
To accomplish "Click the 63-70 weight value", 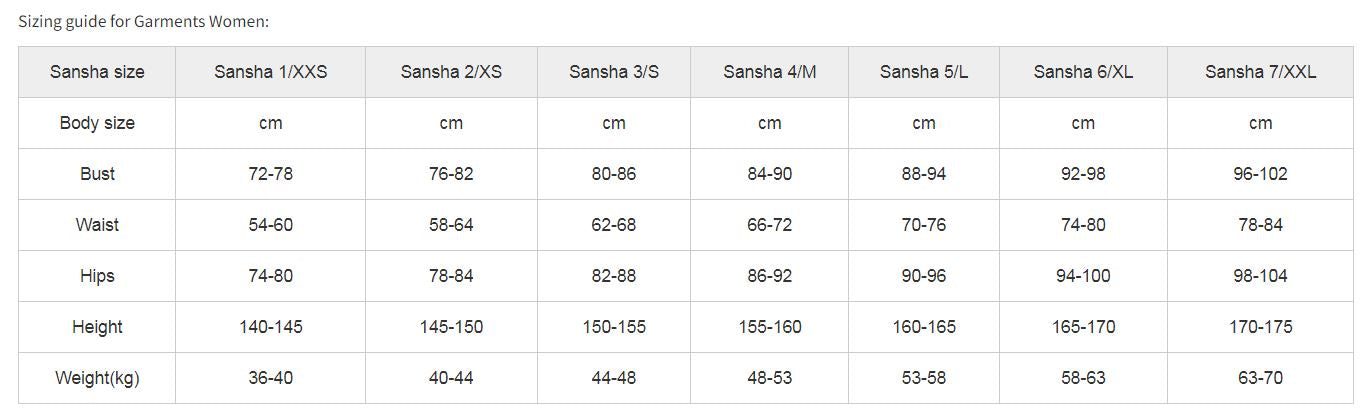I will 1260,378.
